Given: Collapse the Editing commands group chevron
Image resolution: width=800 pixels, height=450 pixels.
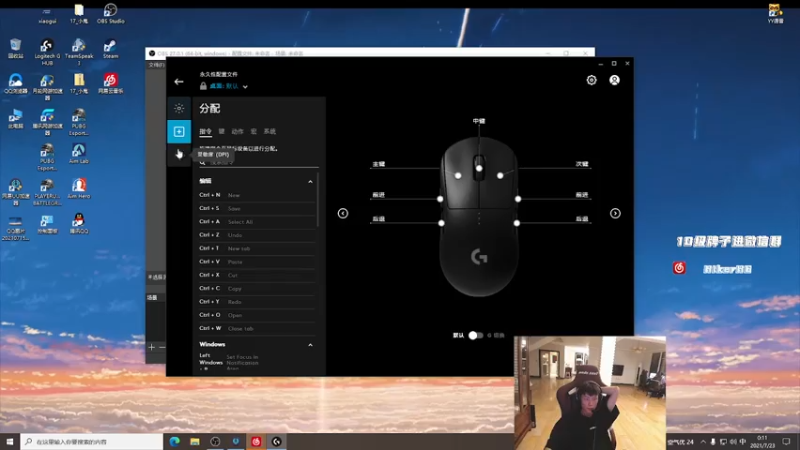Looking at the screenshot, I should point(310,182).
